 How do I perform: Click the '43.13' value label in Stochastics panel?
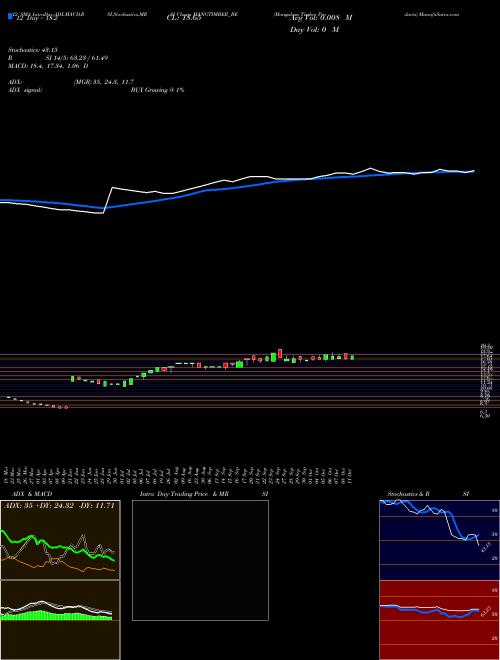point(486,547)
